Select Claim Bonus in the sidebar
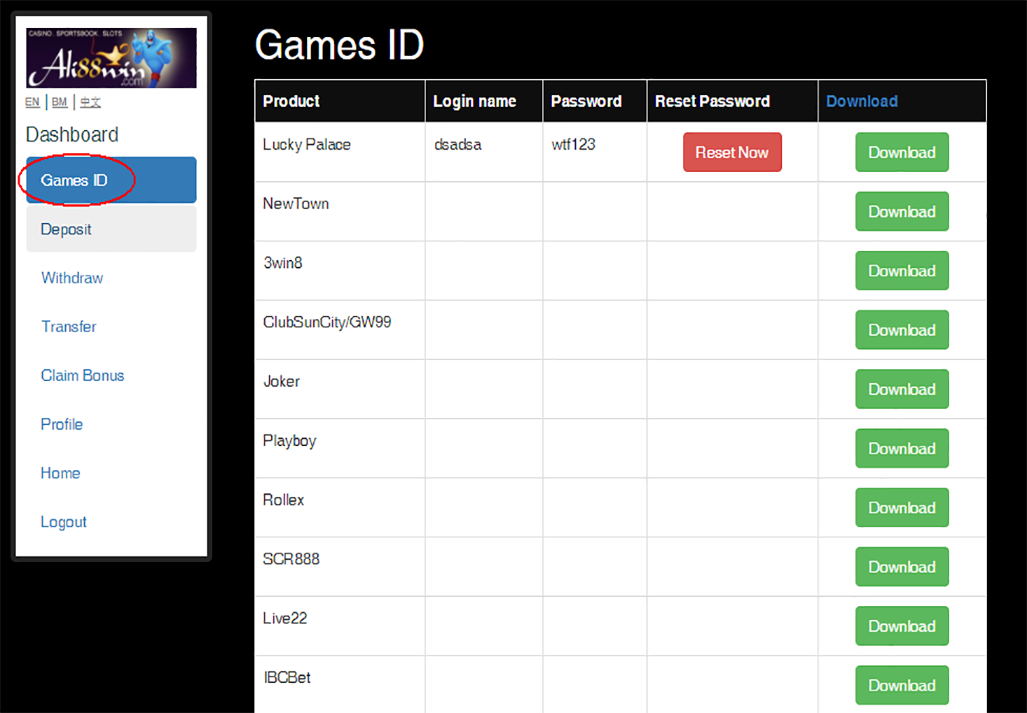The height and width of the screenshot is (713, 1027). tap(83, 376)
